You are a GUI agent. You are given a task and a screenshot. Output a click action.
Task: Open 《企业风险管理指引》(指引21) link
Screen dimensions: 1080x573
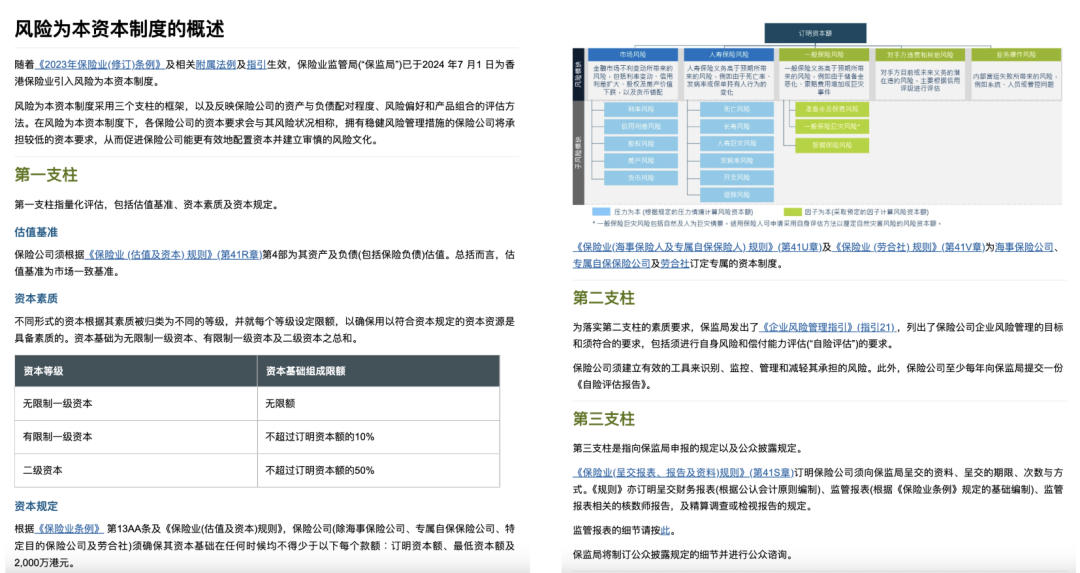[829, 327]
